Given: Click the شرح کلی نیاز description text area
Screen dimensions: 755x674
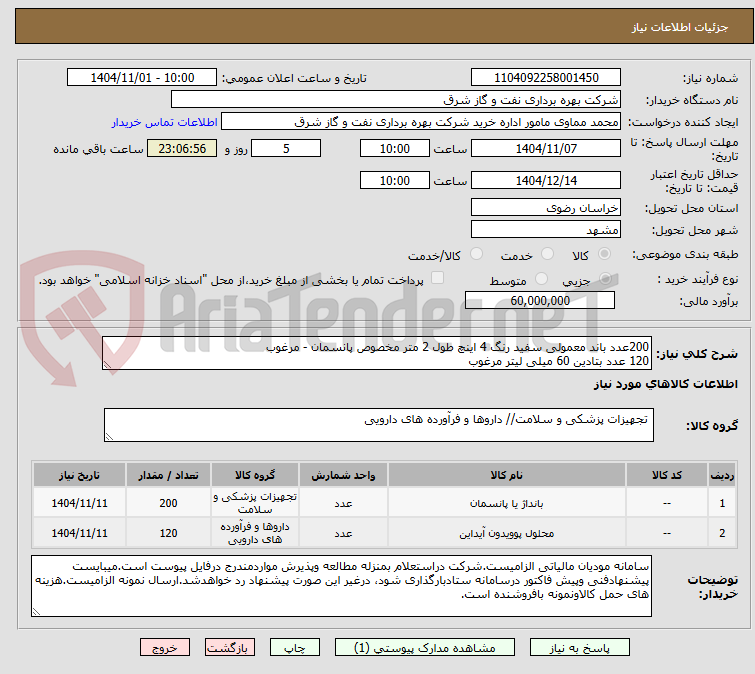Looking at the screenshot, I should click(x=377, y=353).
